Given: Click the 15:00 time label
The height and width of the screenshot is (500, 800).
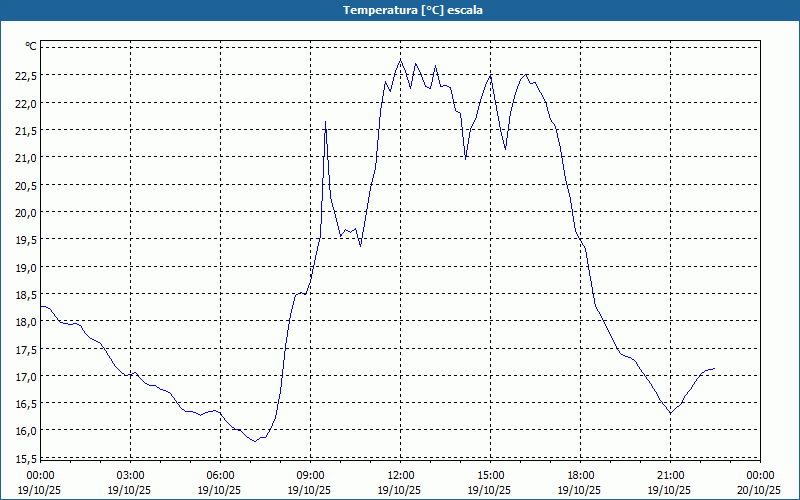Looking at the screenshot, I should coord(490,475).
